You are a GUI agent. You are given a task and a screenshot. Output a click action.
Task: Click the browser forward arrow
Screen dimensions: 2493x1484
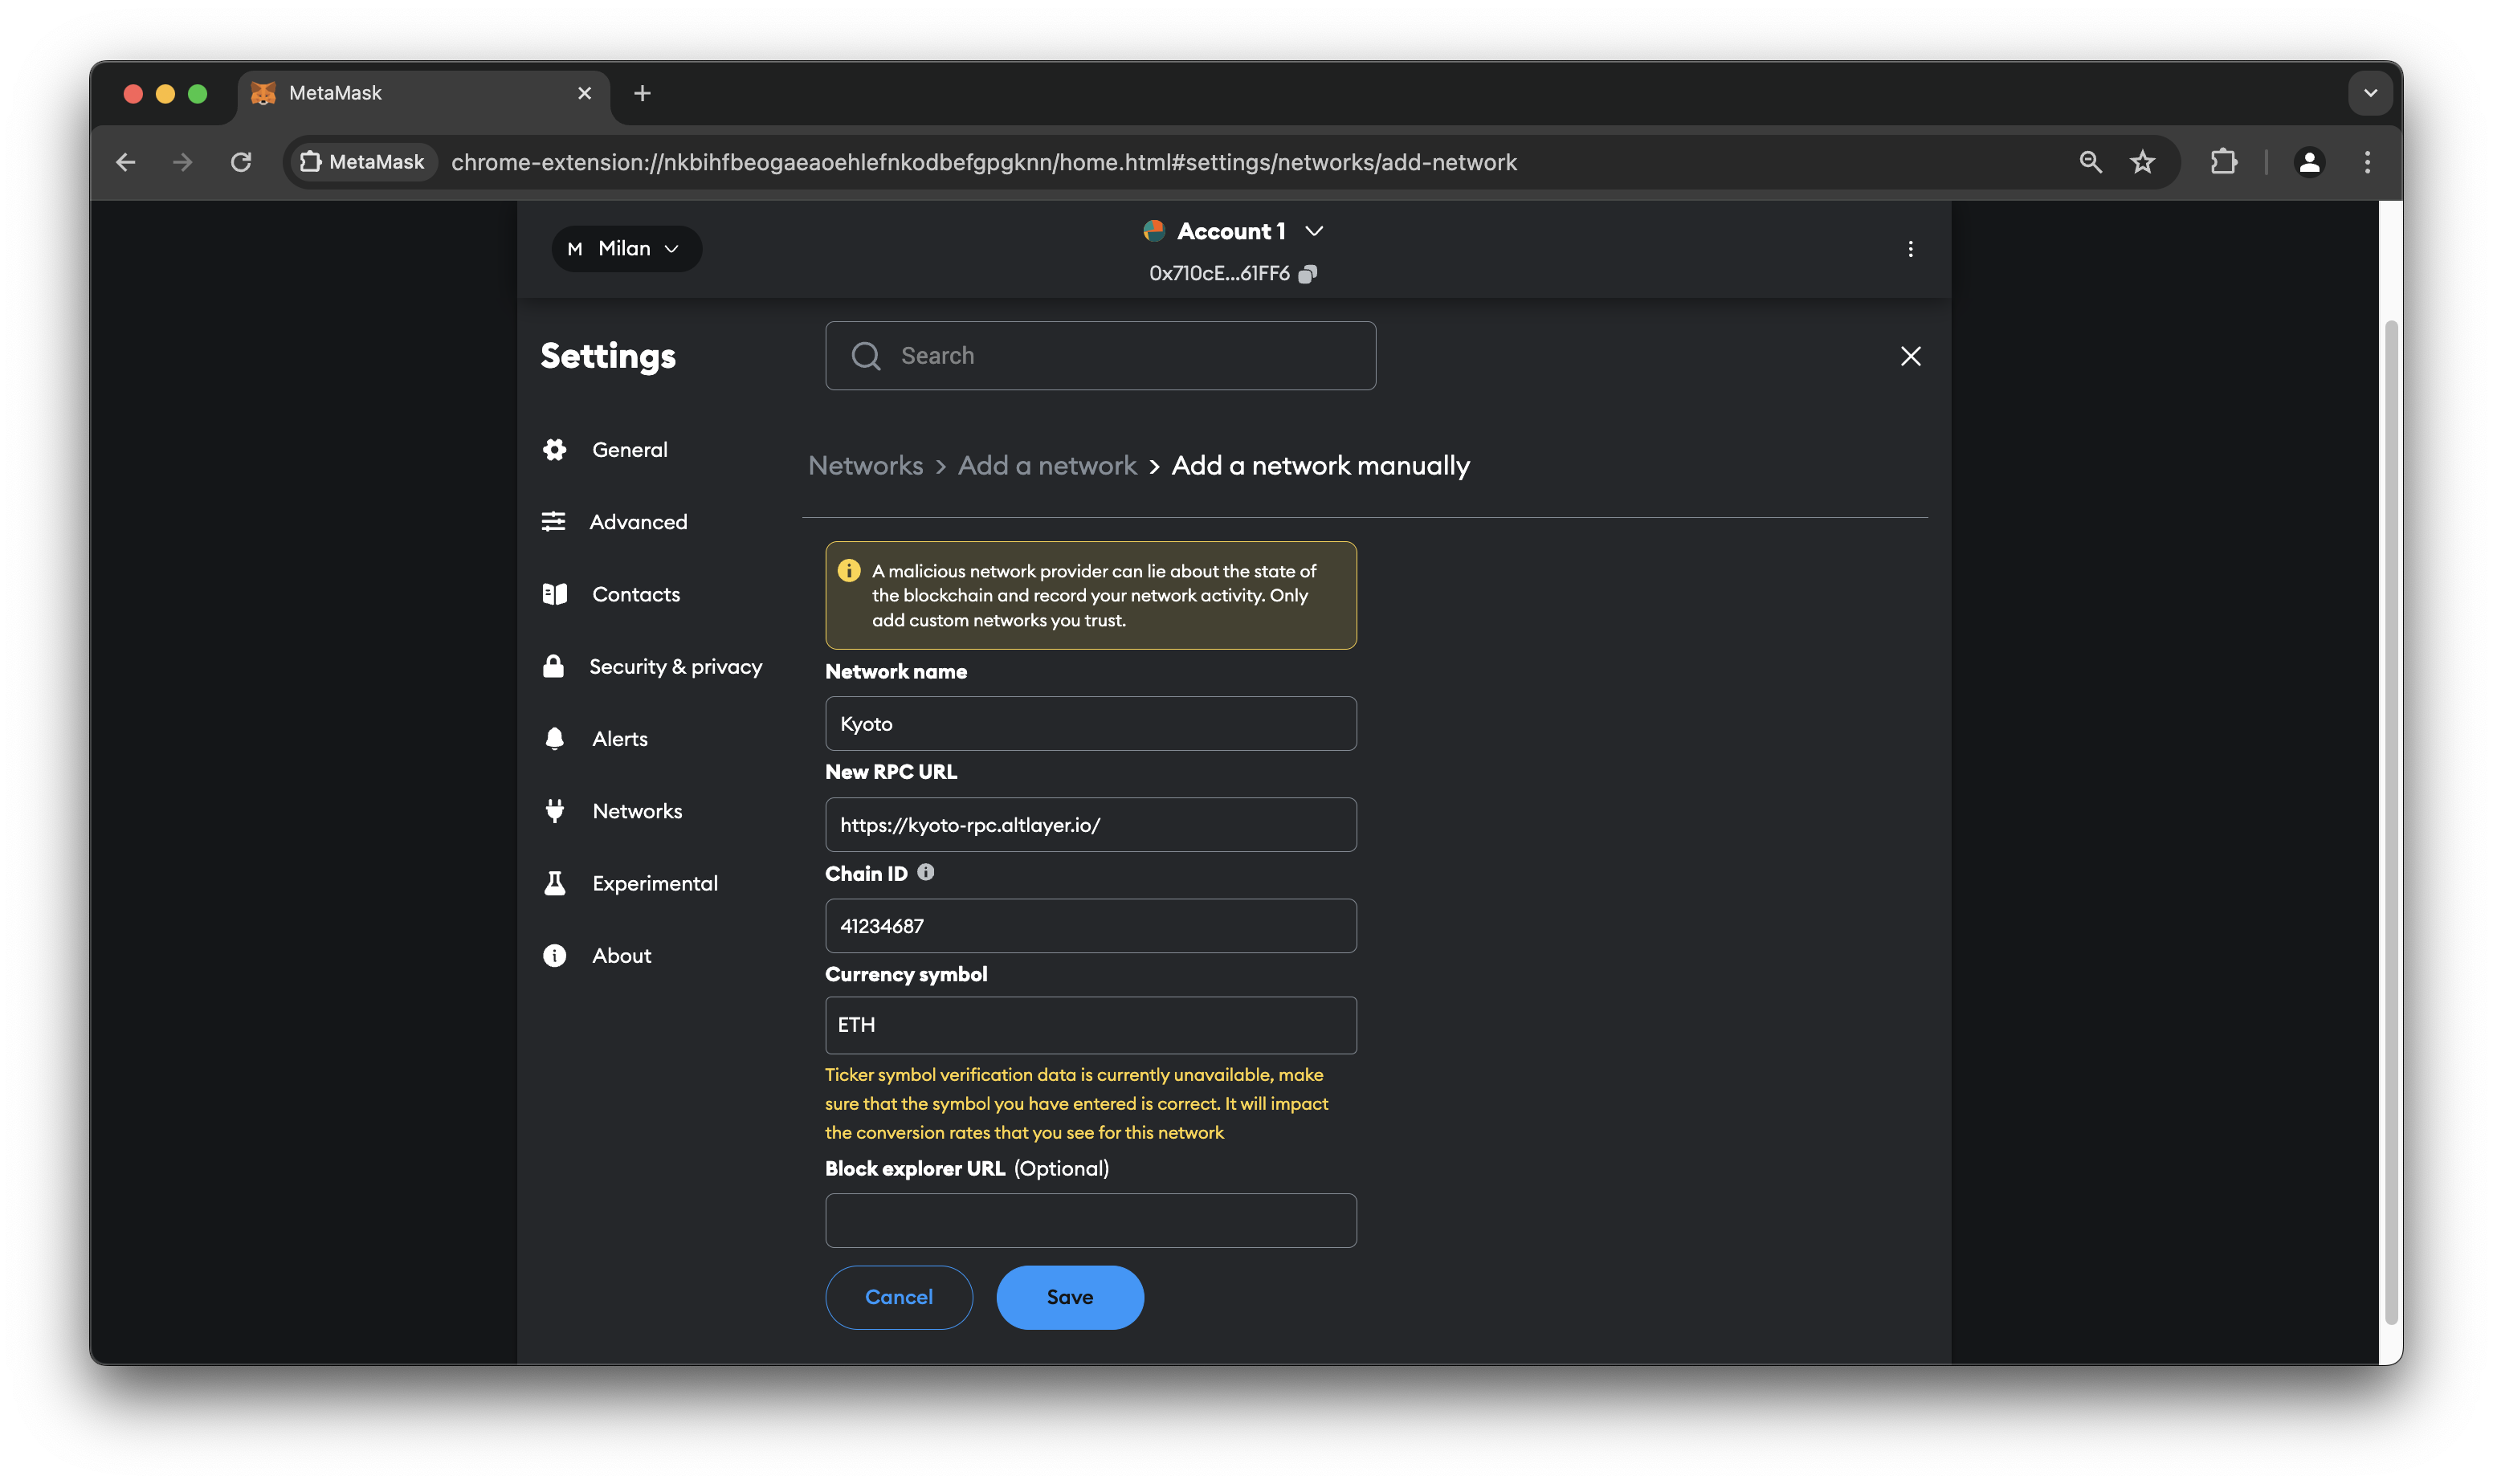182,162
